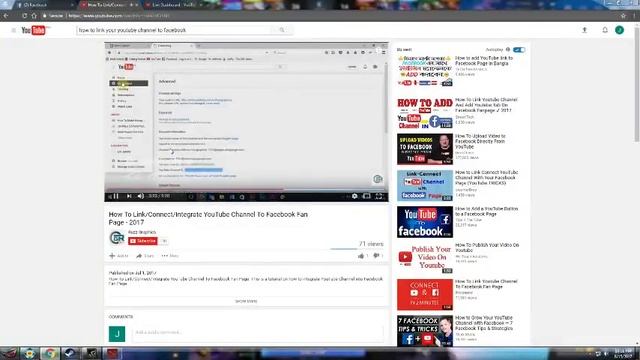Image resolution: width=640 pixels, height=360 pixels.
Task: Expand description with Show more
Action: [x=246, y=301]
